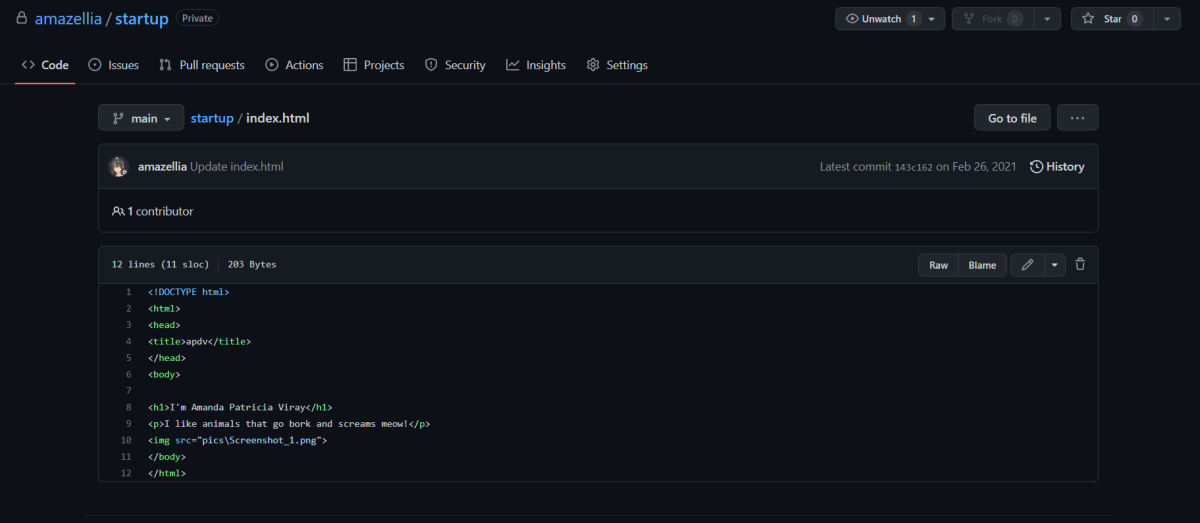
Task: Click the DOCTYPE html code line
Action: [x=189, y=292]
